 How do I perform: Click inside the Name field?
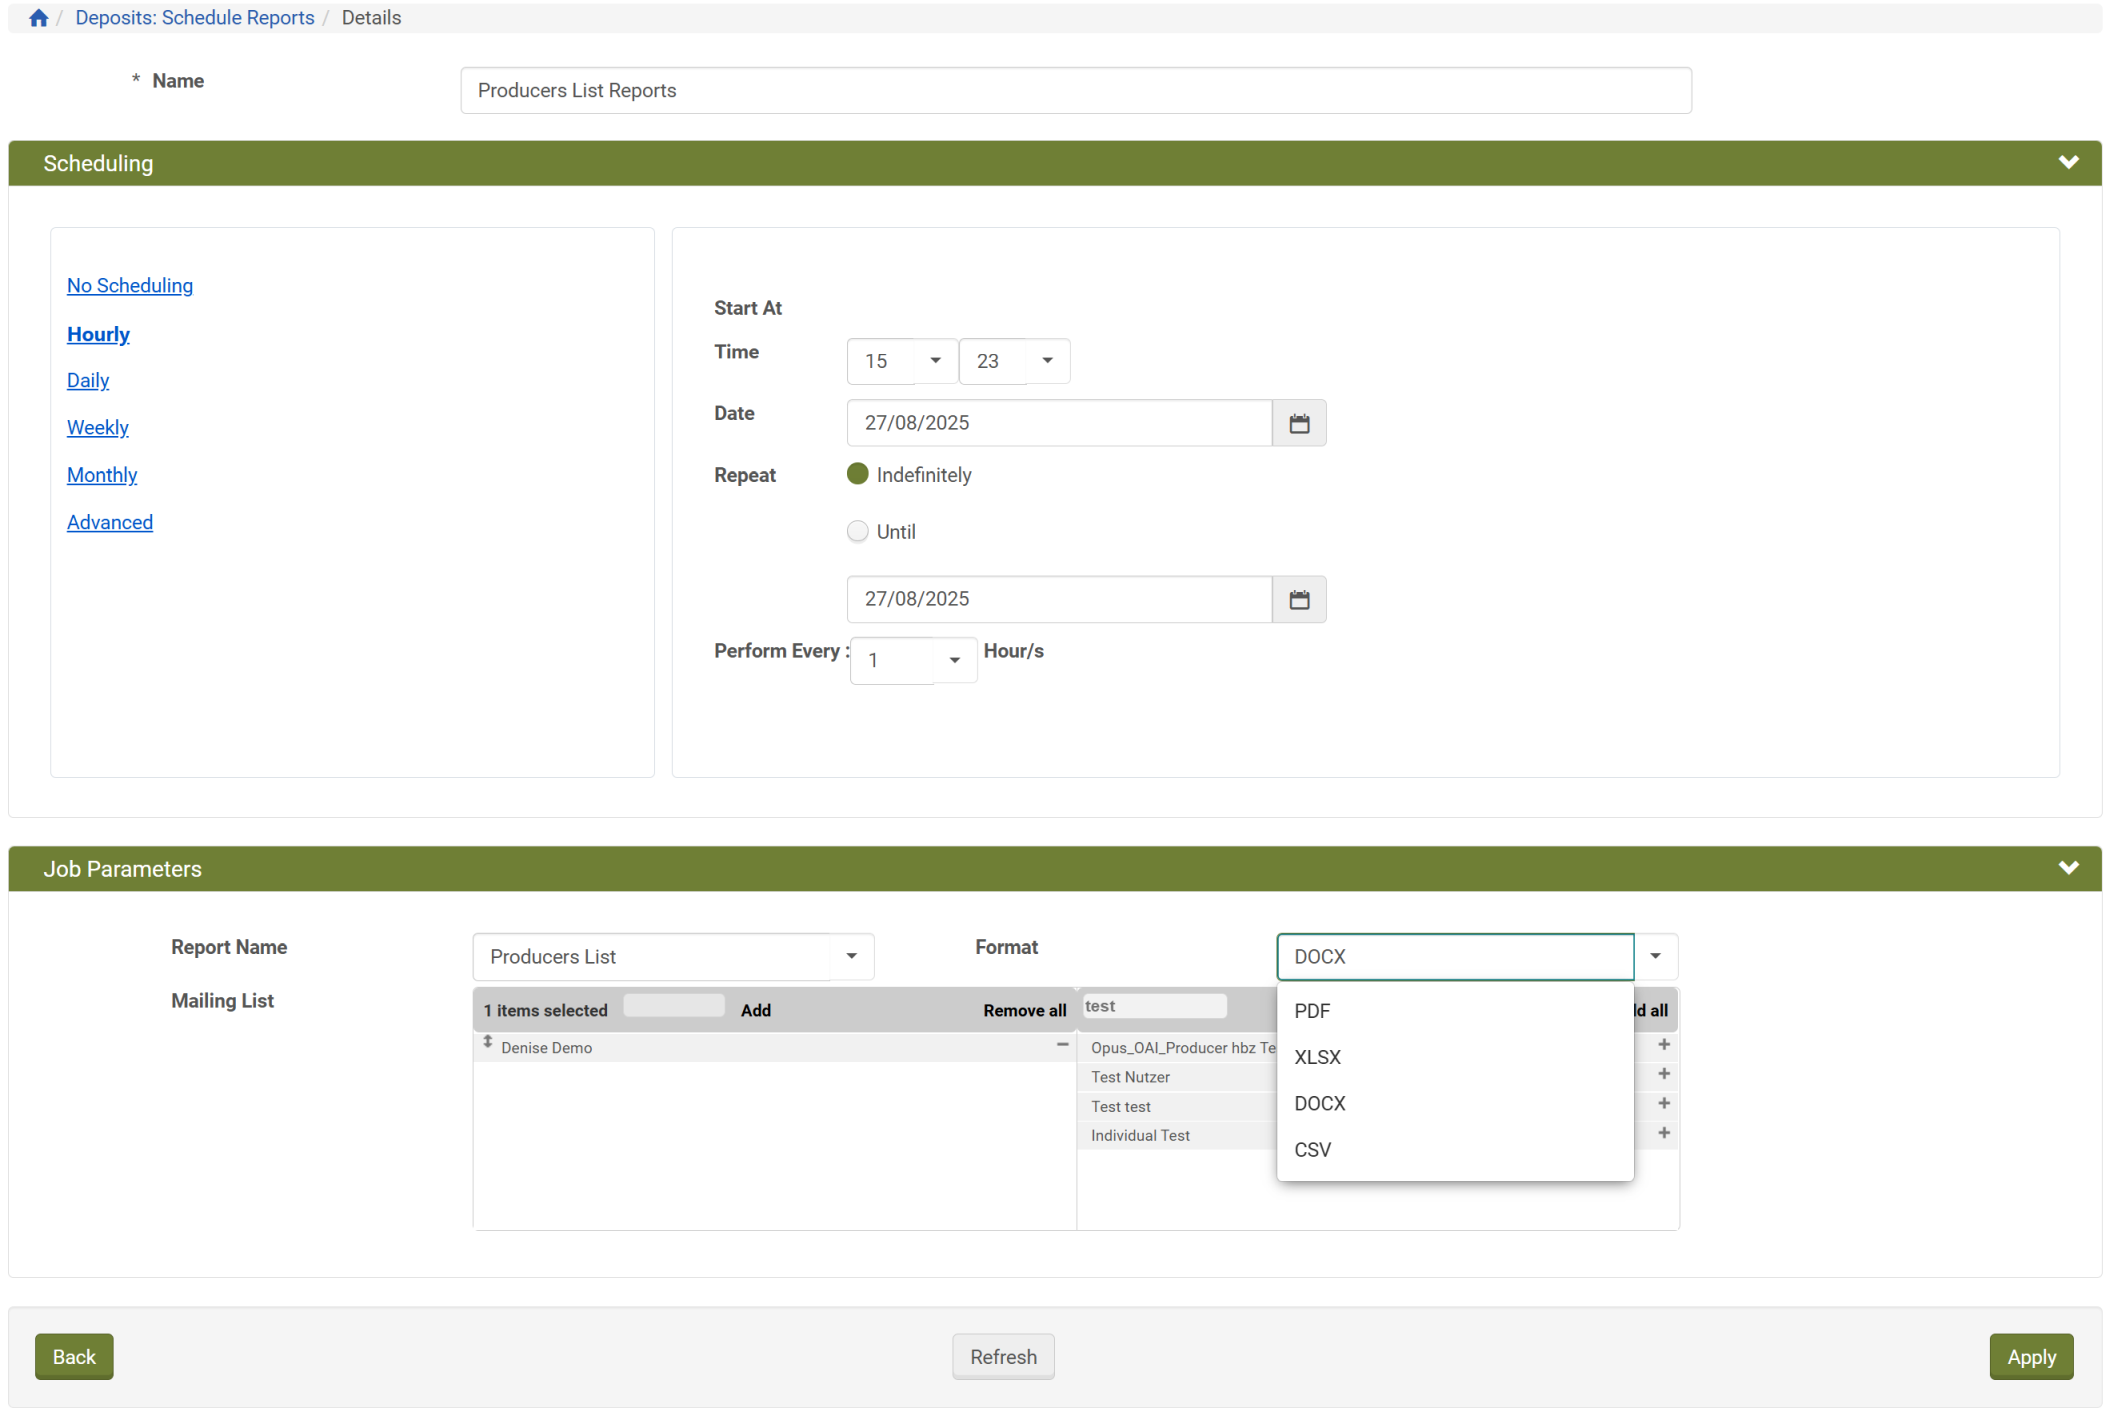point(1075,90)
